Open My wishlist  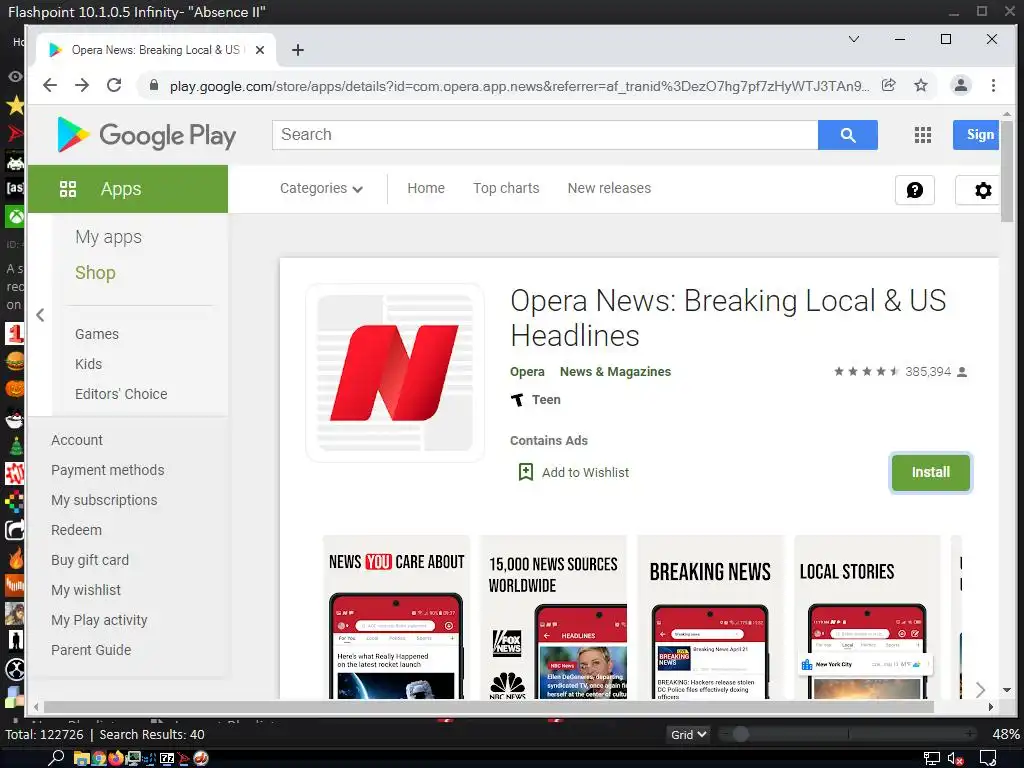[x=86, y=590]
